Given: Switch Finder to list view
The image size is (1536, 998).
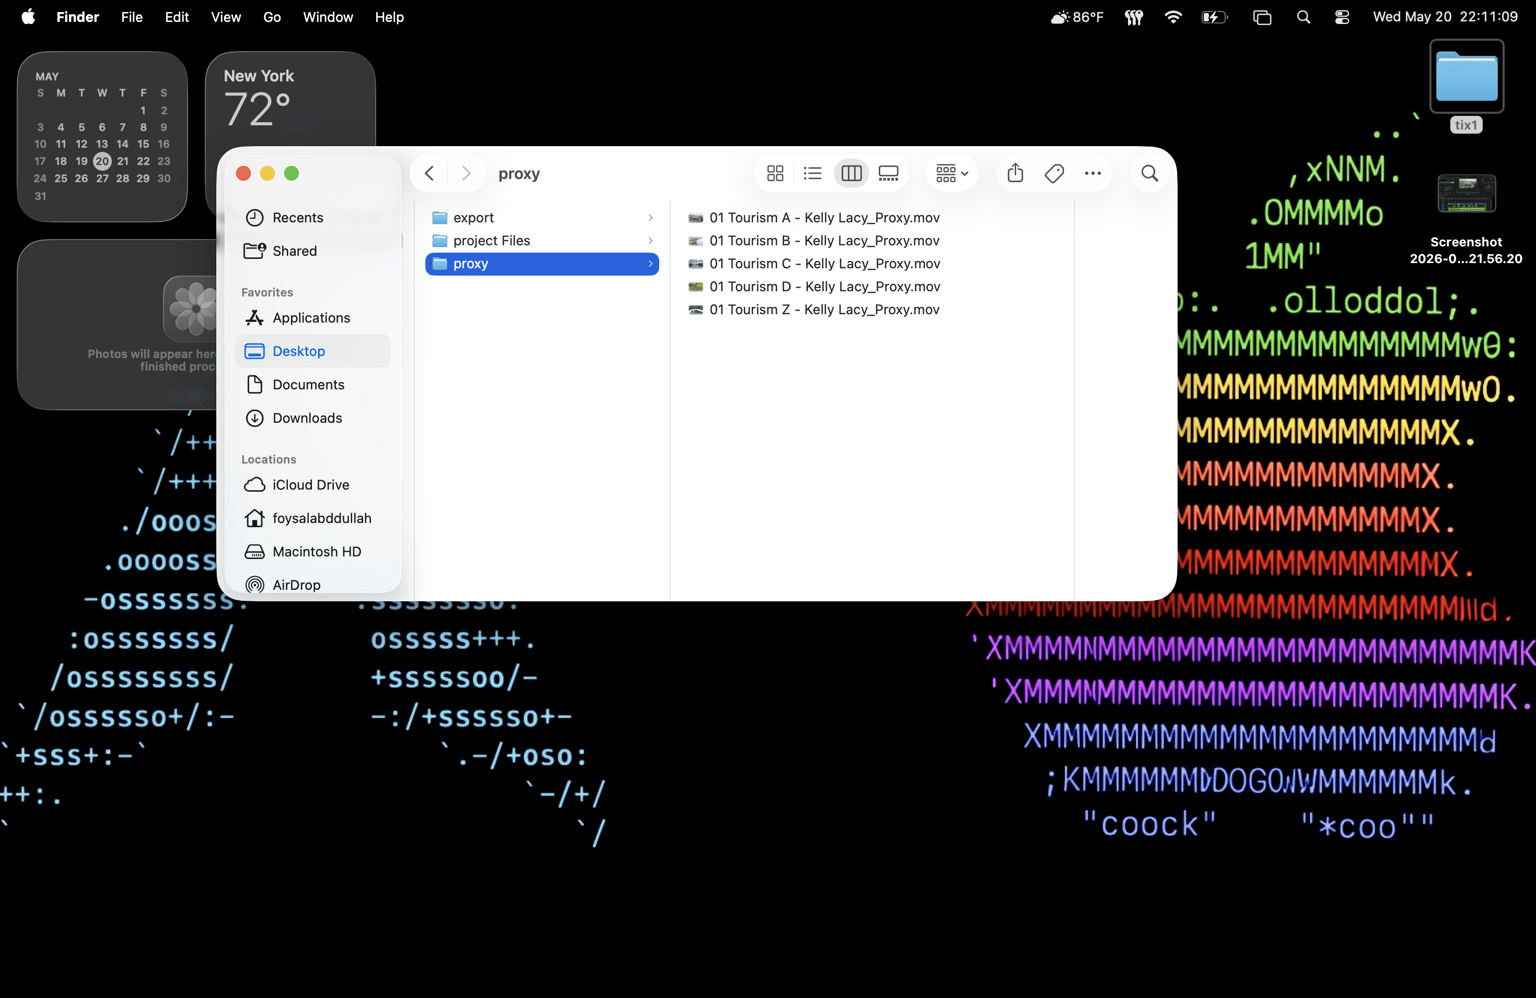Looking at the screenshot, I should pos(813,173).
